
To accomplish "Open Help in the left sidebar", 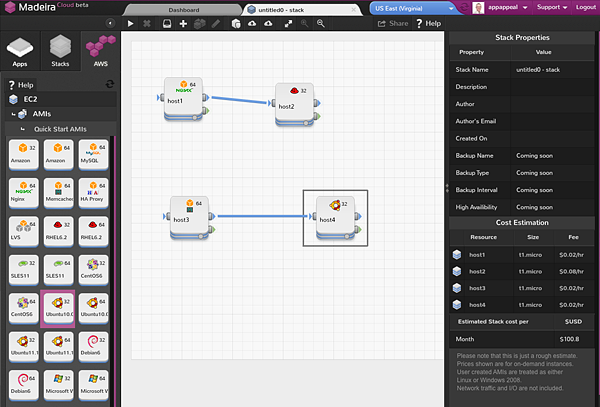I will point(21,85).
